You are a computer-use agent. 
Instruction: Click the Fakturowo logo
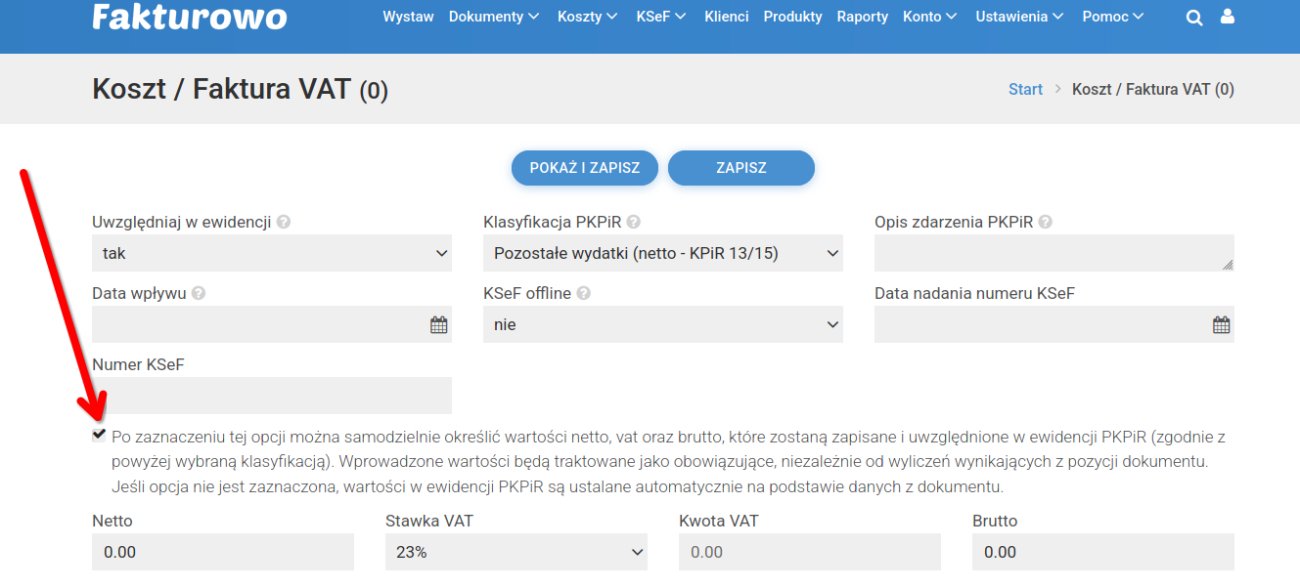pyautogui.click(x=190, y=17)
